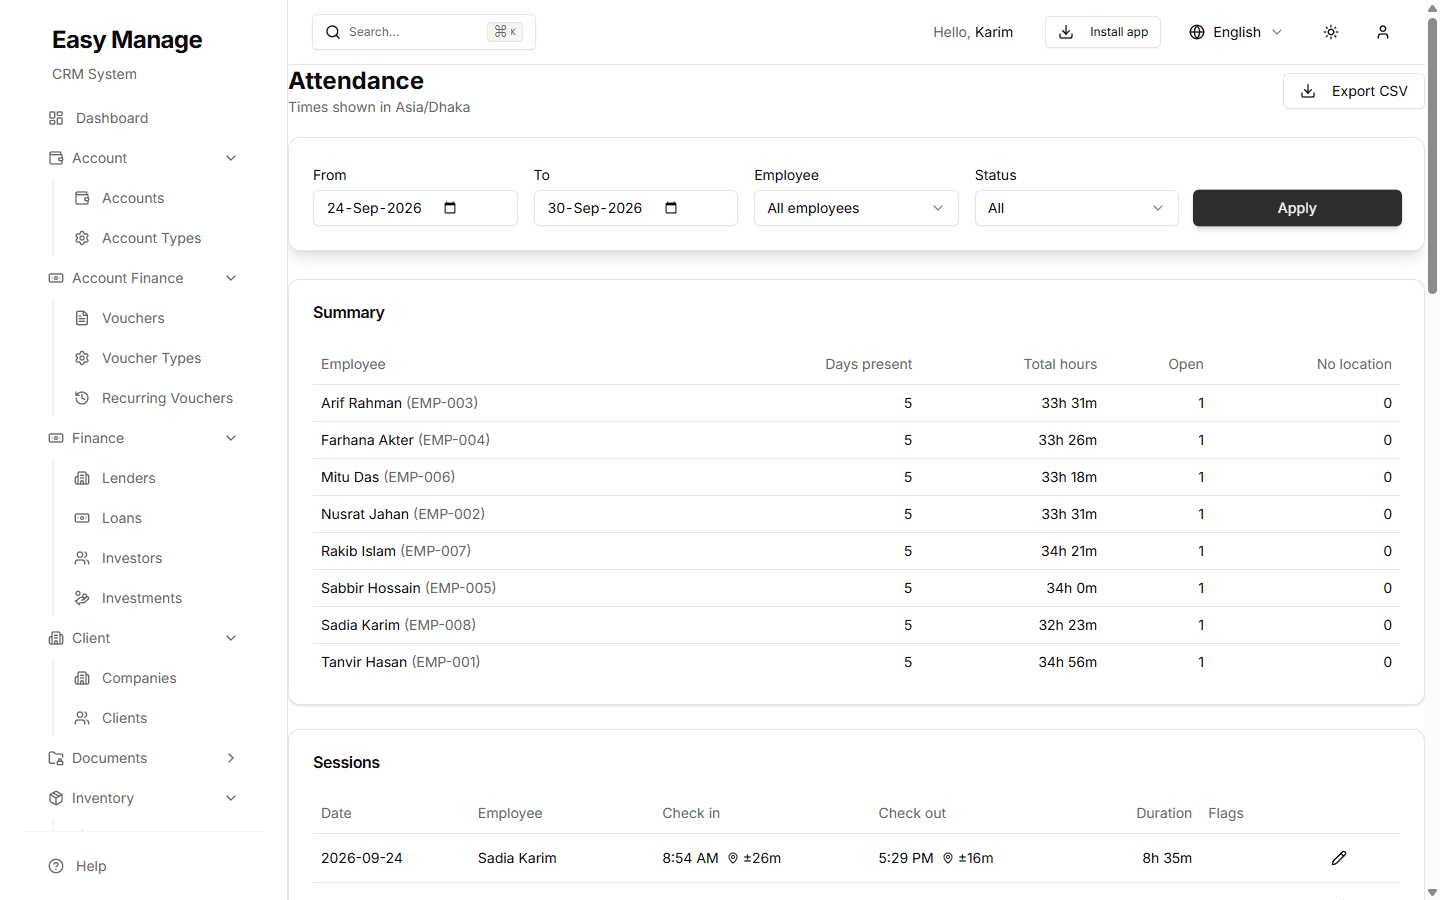Click the Lenders building icon
Screen dimensions: 1440x900
point(82,478)
